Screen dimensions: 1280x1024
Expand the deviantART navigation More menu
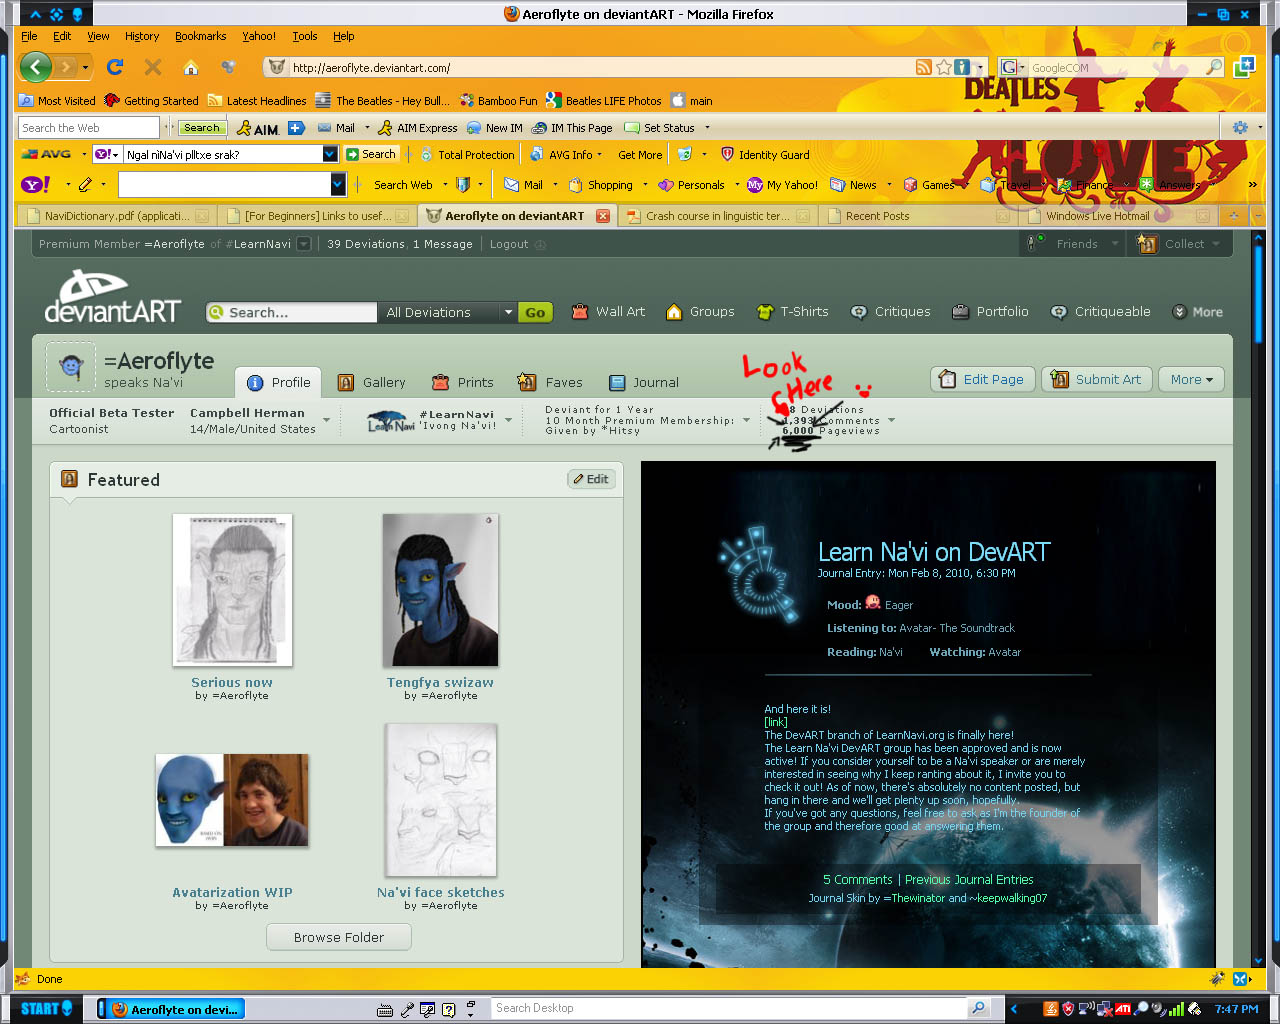point(1198,312)
